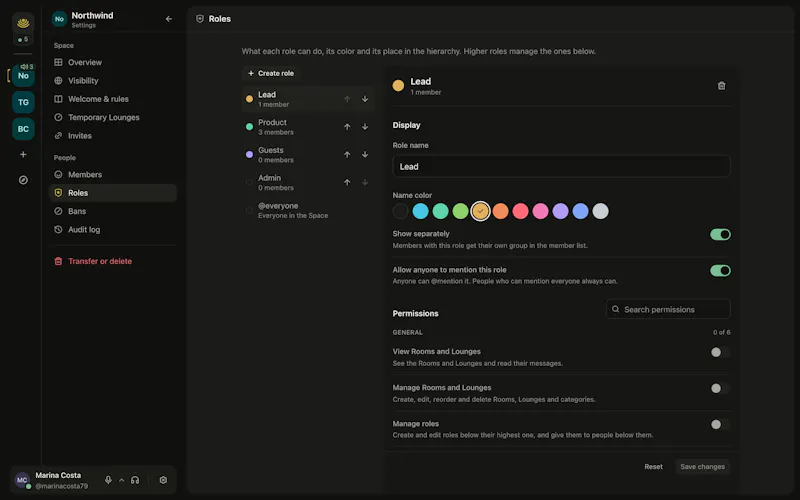Mute microphone in the user panel
This screenshot has height=500, width=800.
coord(108,480)
